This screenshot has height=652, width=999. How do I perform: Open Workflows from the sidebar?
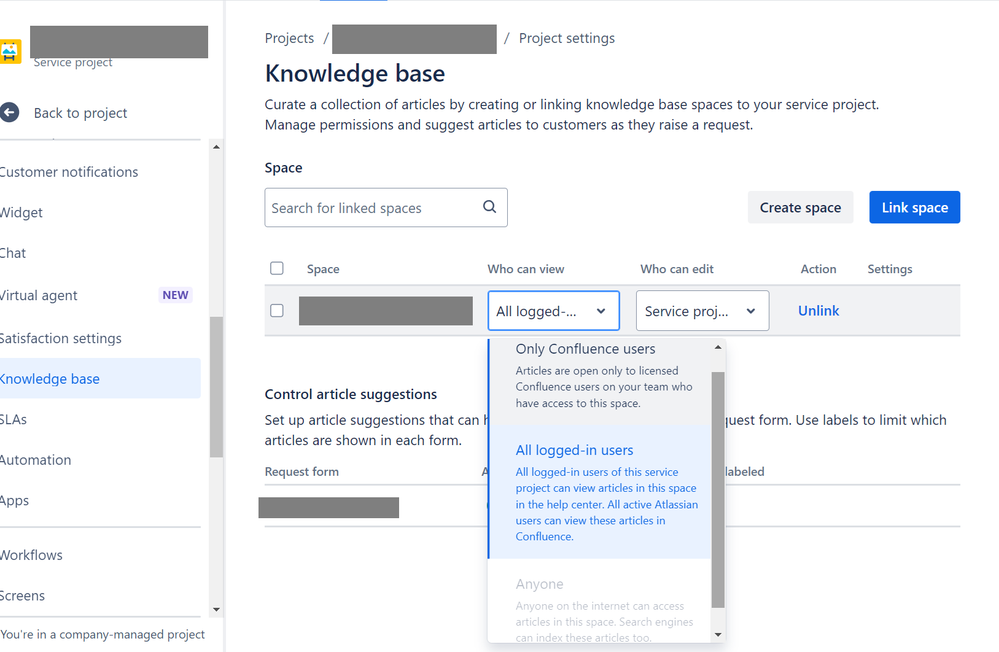pyautogui.click(x=31, y=554)
